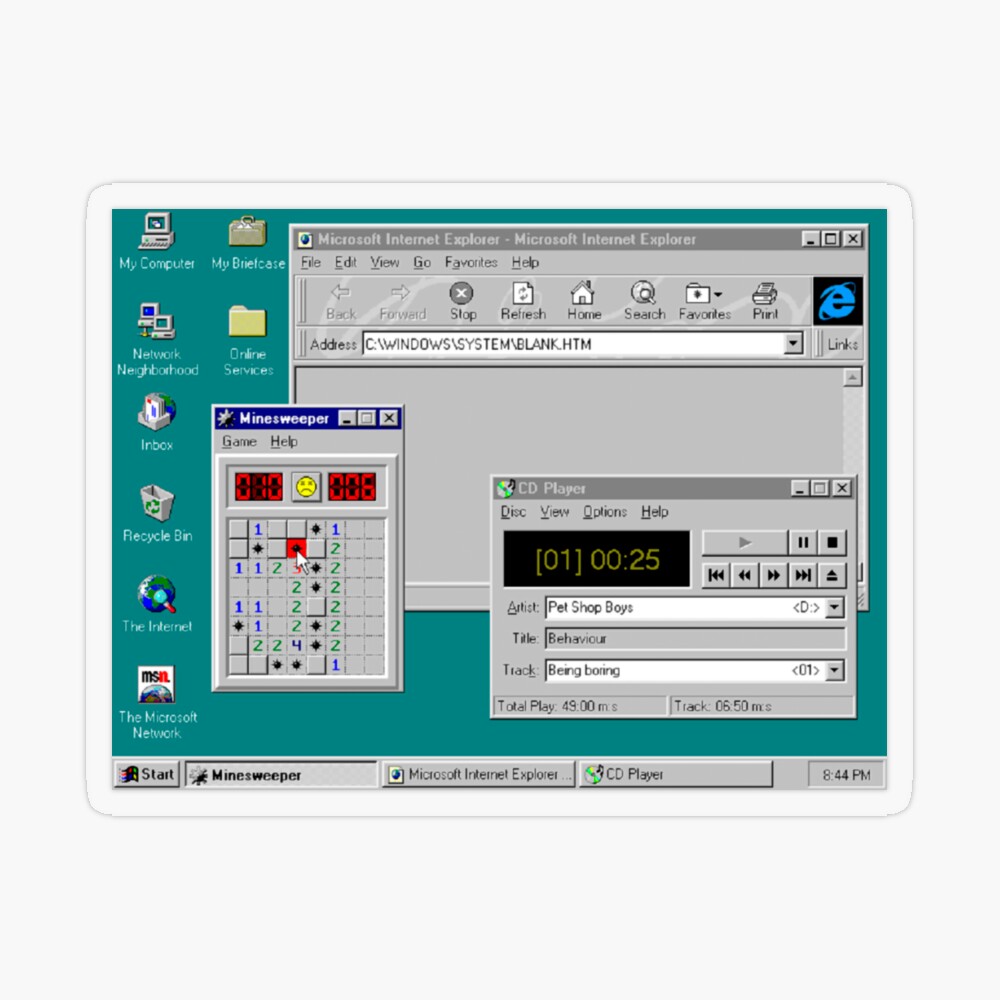
Task: Switch to Minesweeper taskbar button
Action: pyautogui.click(x=281, y=775)
